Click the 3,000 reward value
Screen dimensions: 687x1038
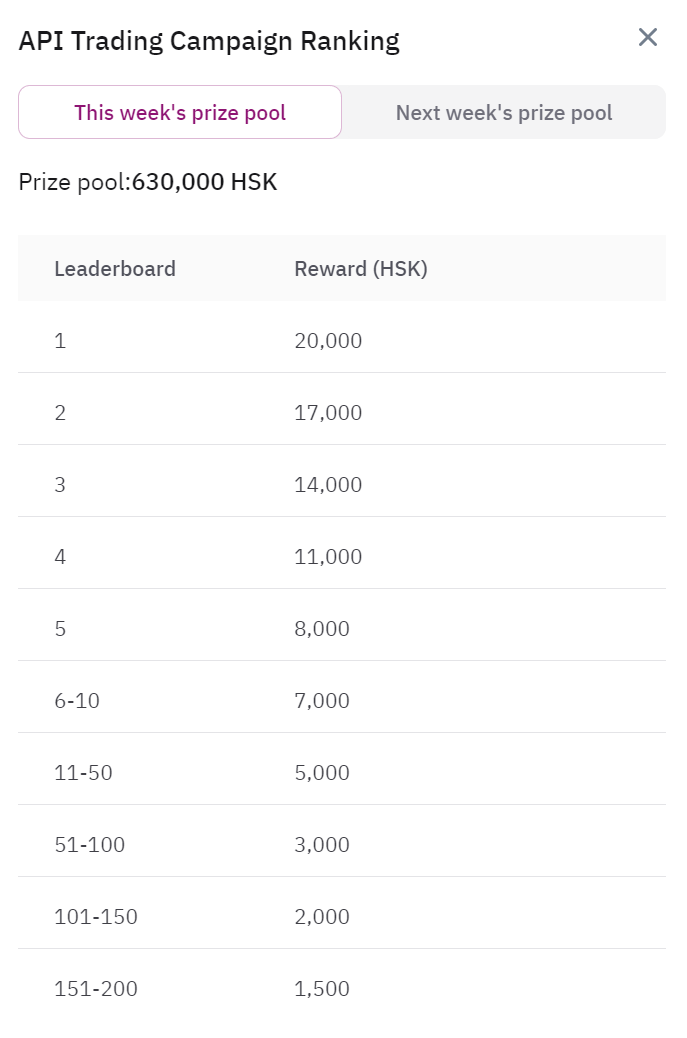tap(322, 845)
